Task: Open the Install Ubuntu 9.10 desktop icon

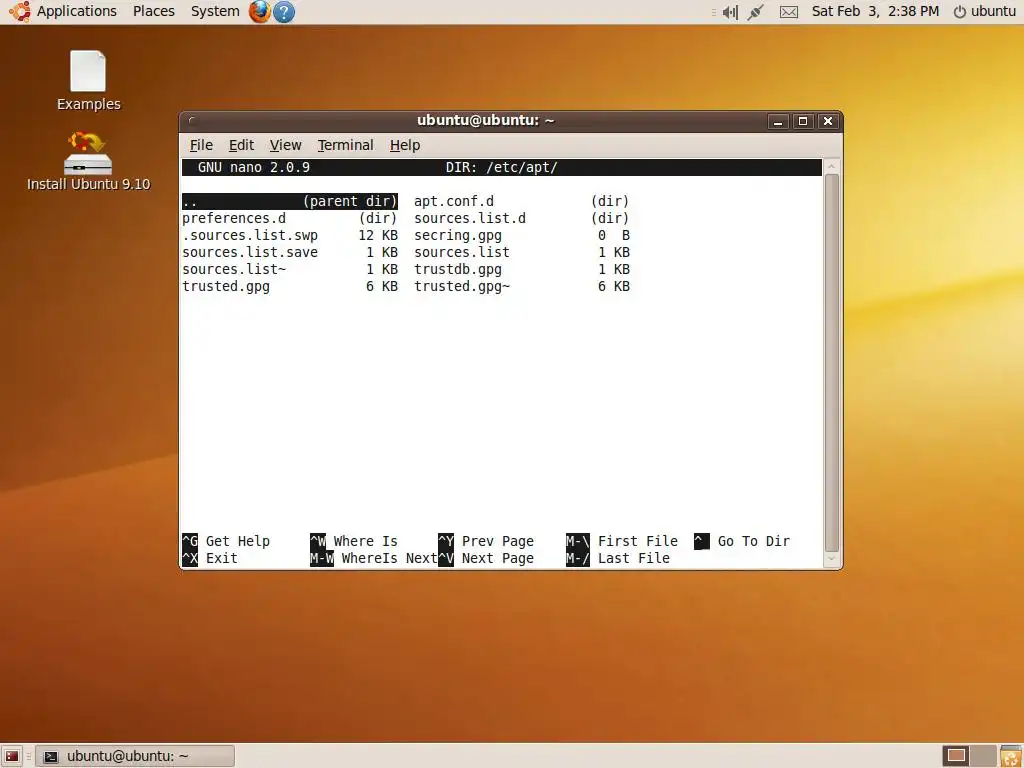Action: (88, 161)
